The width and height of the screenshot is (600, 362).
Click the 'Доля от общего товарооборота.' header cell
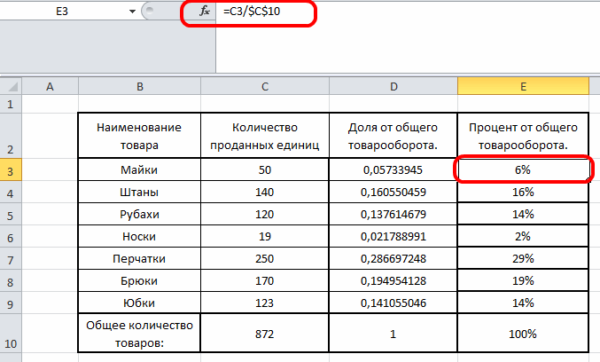tap(393, 135)
